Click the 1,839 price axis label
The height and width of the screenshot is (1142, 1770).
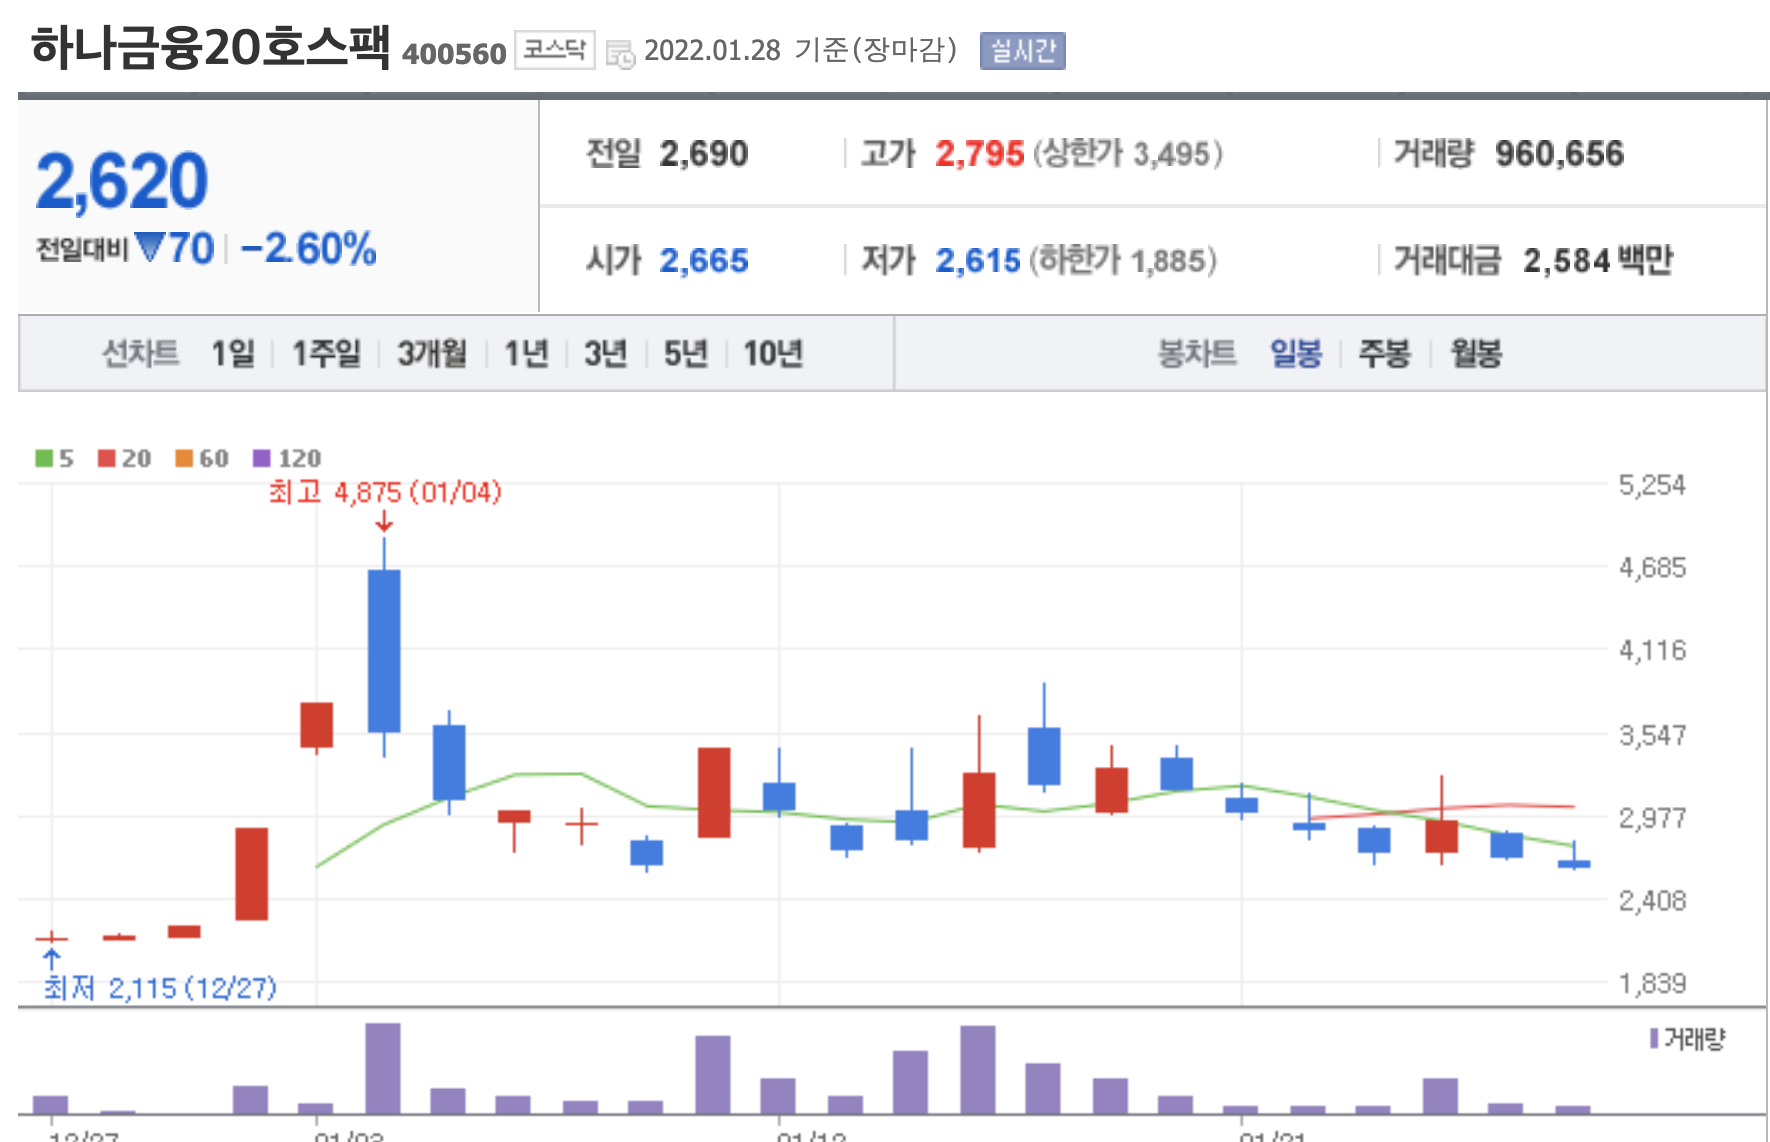(1652, 984)
